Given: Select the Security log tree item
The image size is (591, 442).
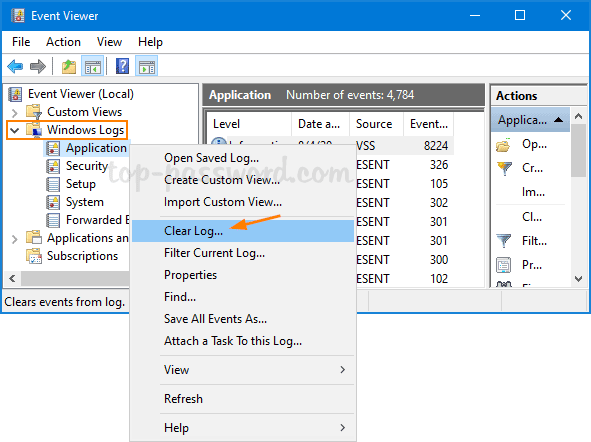Looking at the screenshot, I should 87,166.
